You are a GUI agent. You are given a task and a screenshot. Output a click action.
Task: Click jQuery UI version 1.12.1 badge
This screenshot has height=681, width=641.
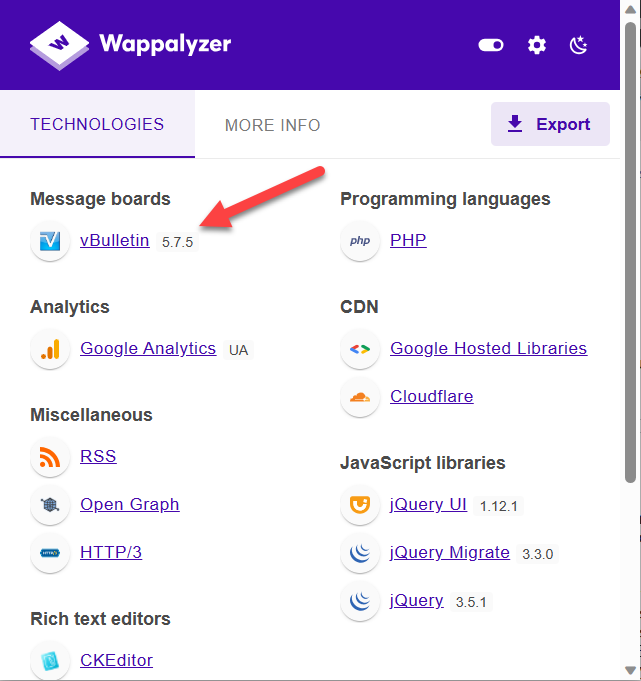click(499, 506)
